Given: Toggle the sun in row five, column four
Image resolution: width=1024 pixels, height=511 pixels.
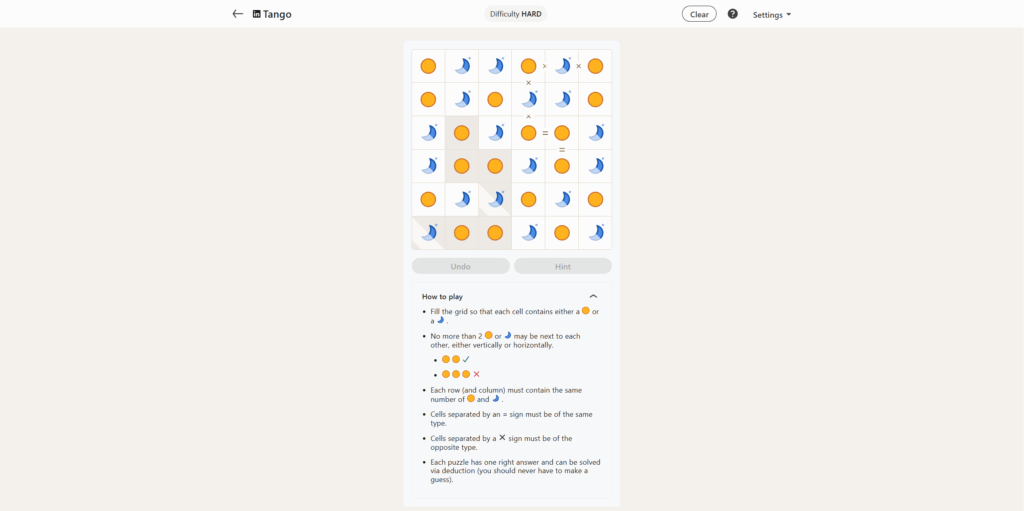Looking at the screenshot, I should 528,199.
